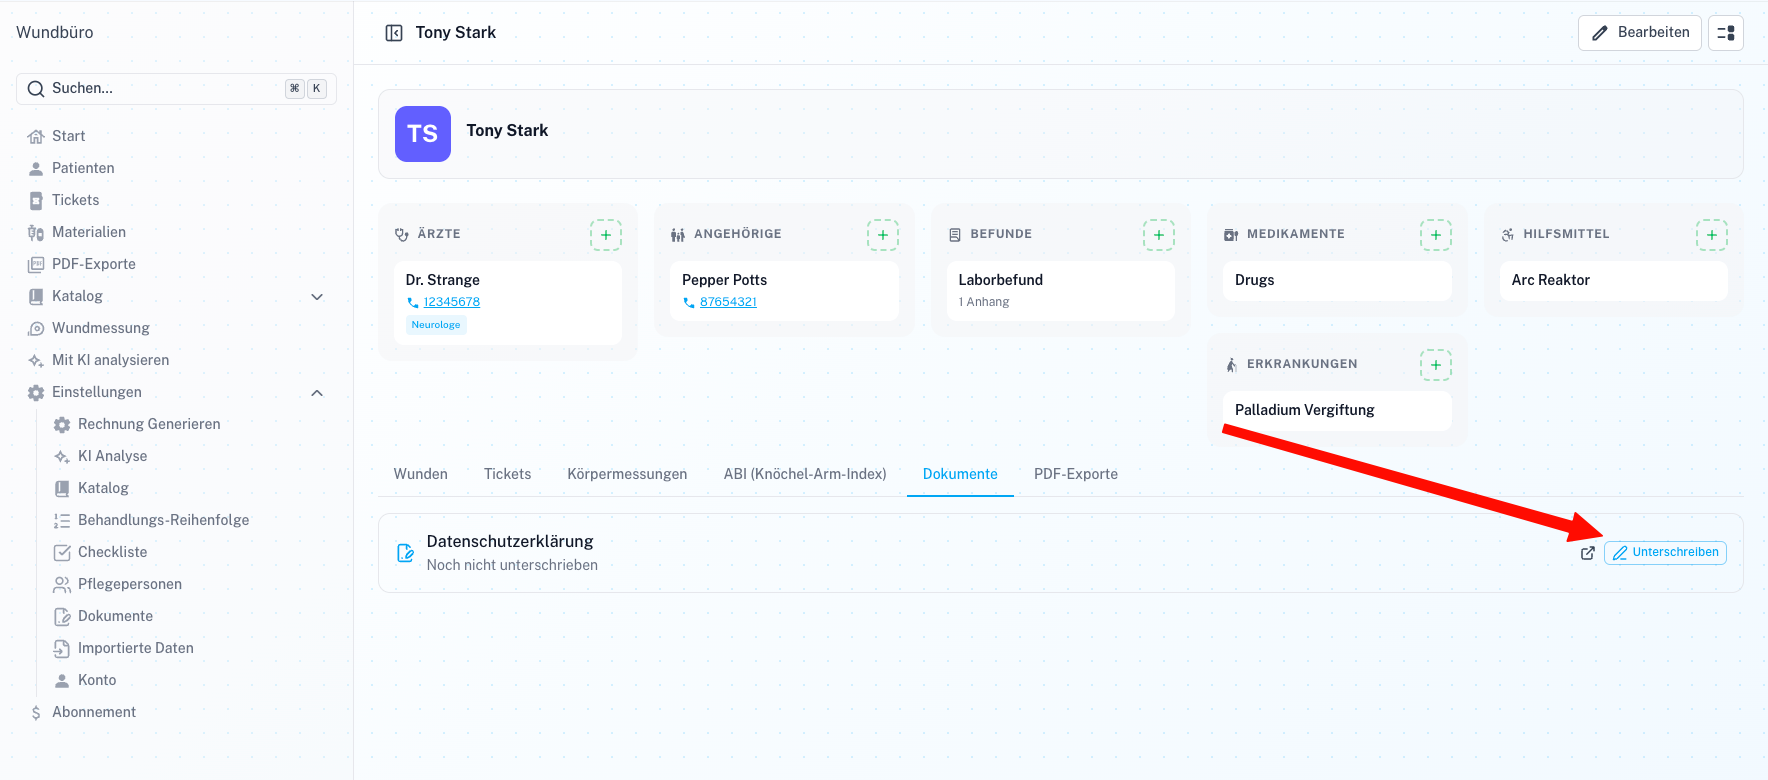Toggle the sidebar collapse icon beside Tony Stark
1768x780 pixels.
[x=394, y=33]
